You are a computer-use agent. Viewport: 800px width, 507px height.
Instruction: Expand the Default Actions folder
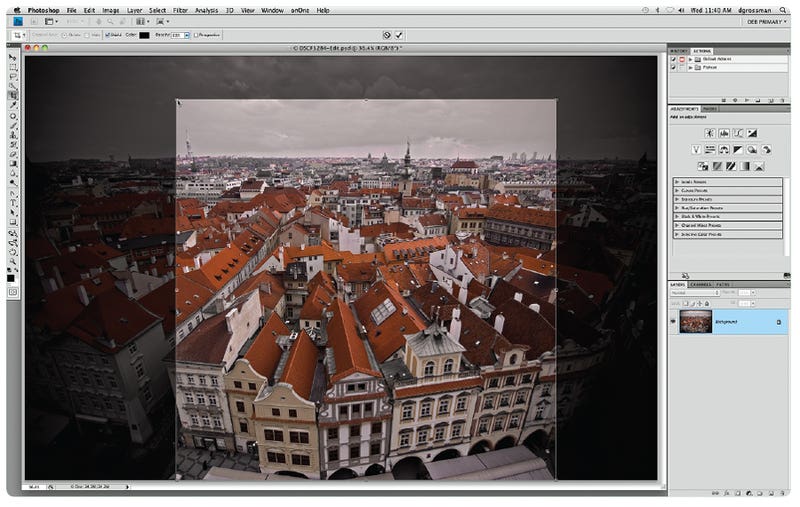point(690,60)
